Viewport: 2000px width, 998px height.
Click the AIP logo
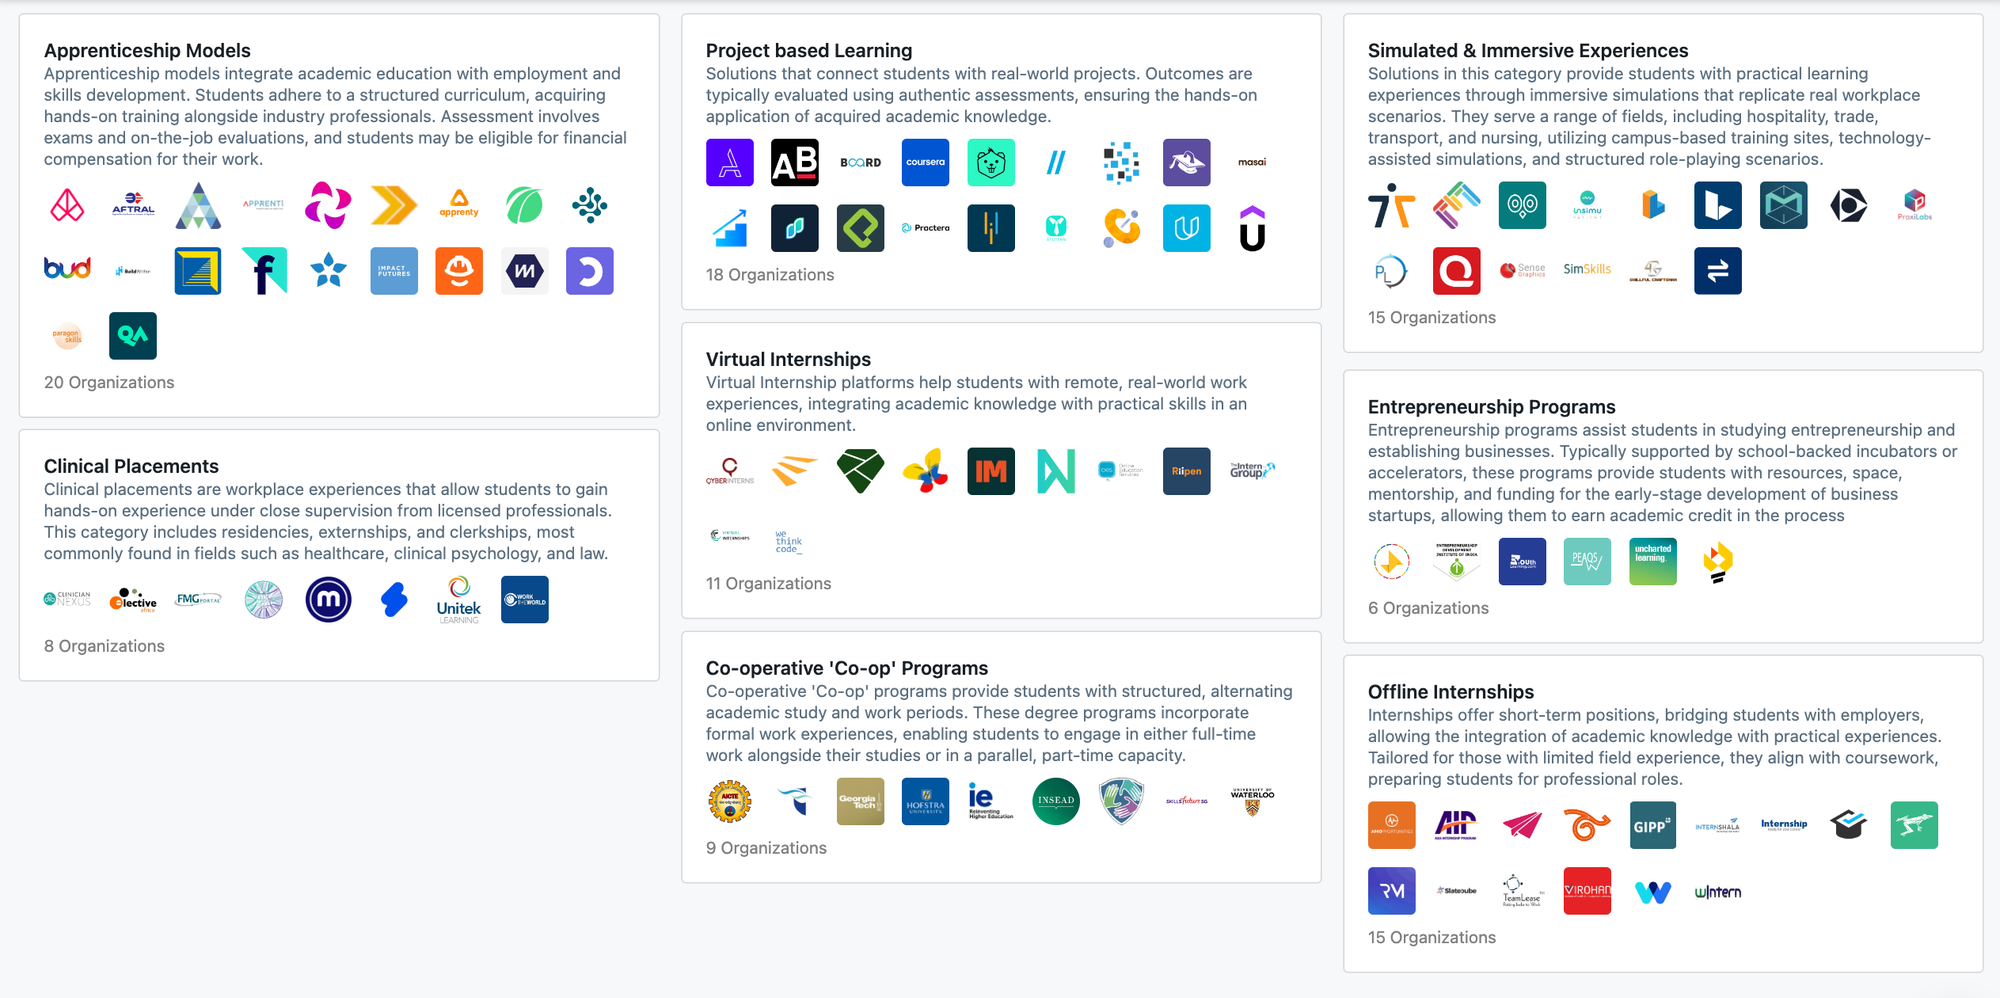coord(1457,826)
